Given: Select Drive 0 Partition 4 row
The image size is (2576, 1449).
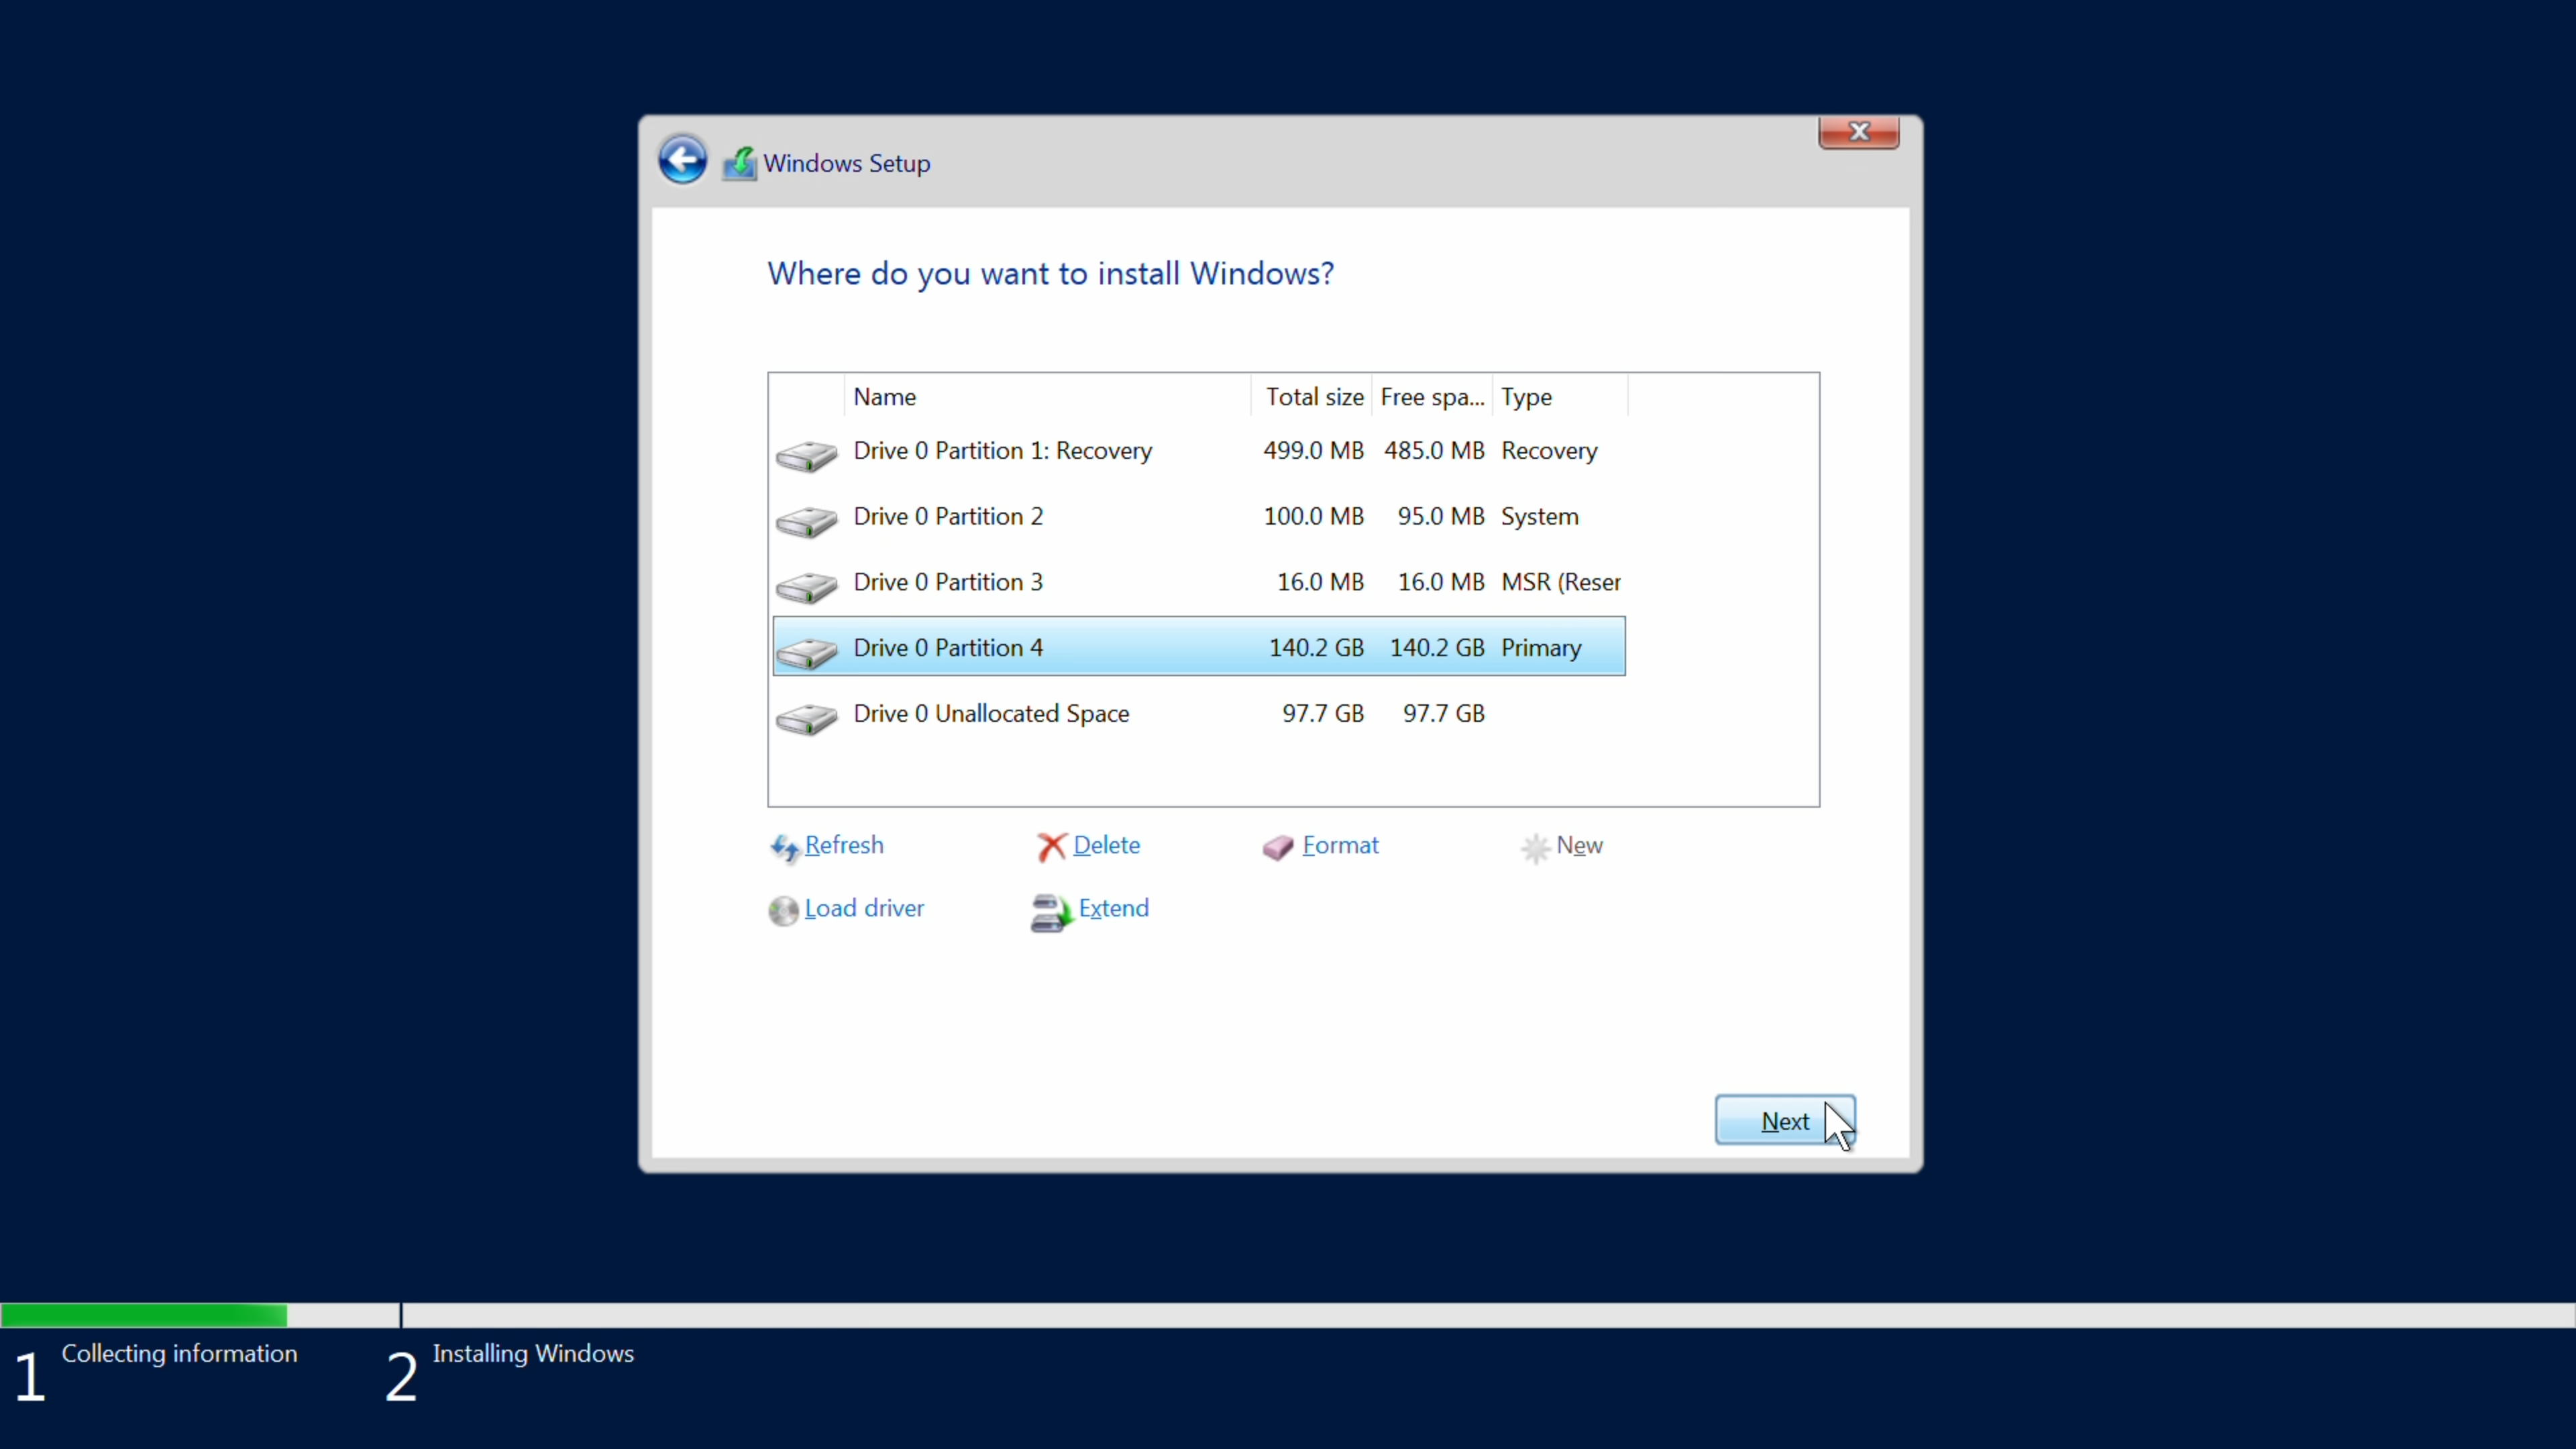Looking at the screenshot, I should 1199,647.
